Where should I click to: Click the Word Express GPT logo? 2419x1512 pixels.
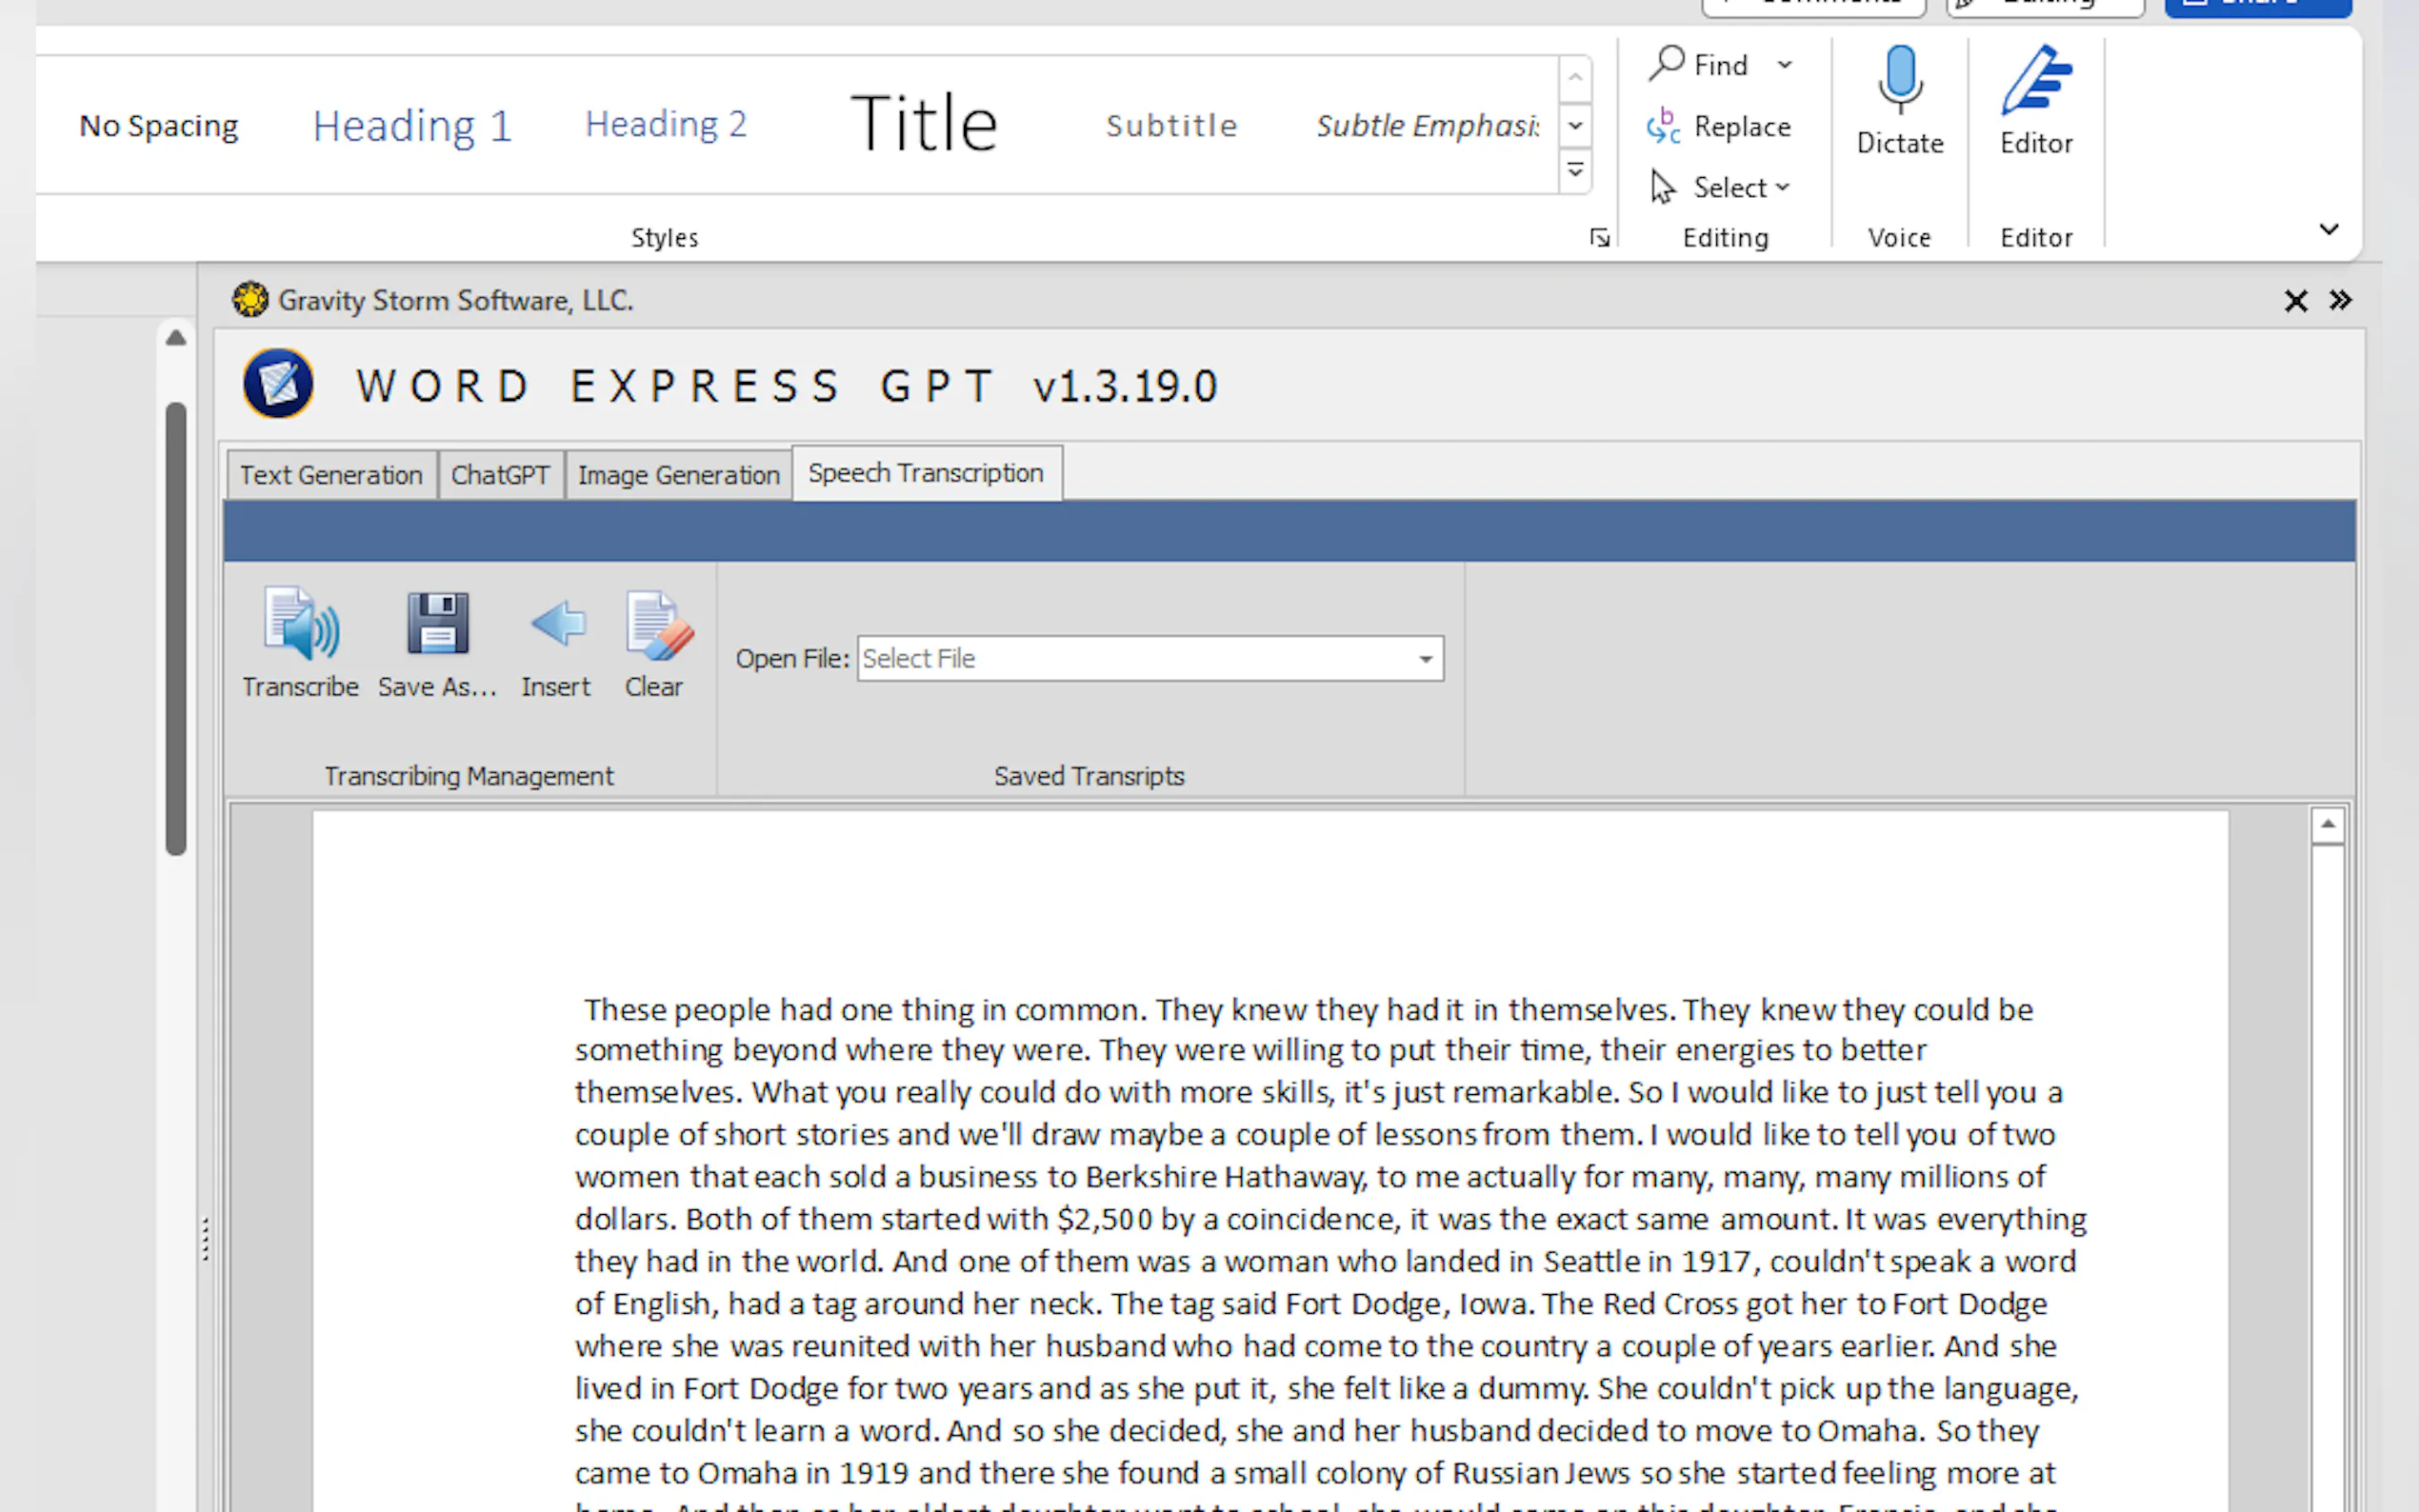coord(279,384)
